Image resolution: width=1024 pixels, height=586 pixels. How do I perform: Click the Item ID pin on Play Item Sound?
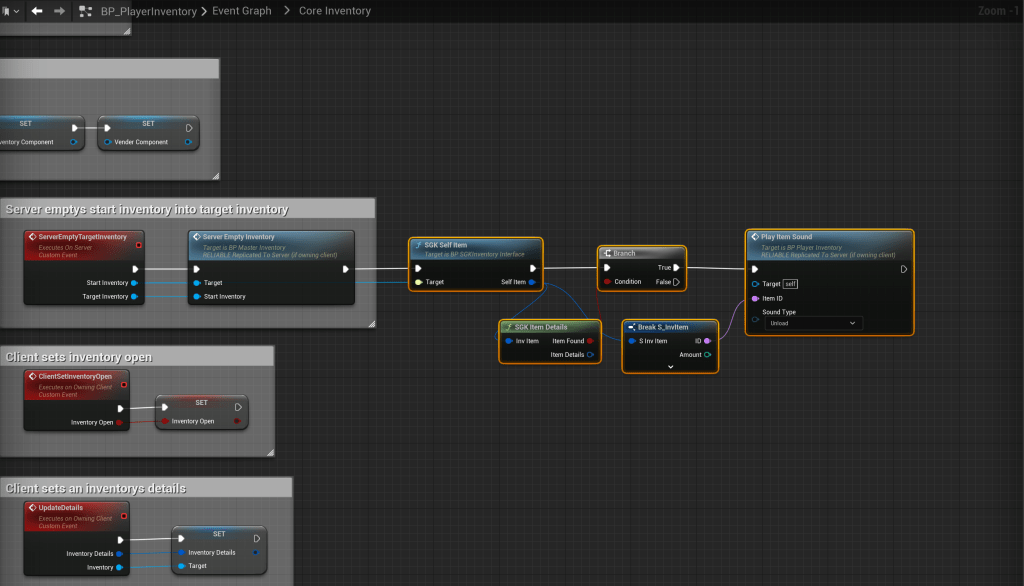coord(755,298)
